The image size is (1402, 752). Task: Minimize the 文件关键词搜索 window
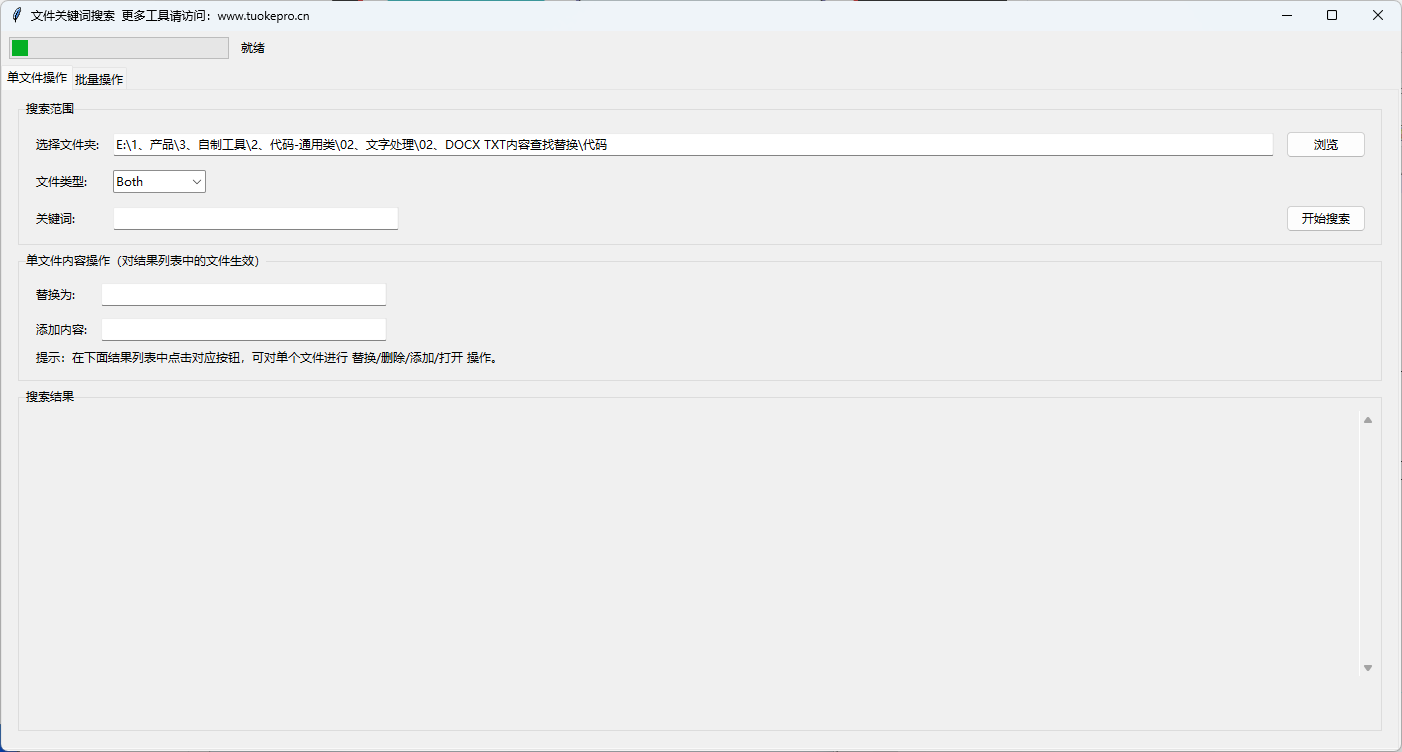1286,15
